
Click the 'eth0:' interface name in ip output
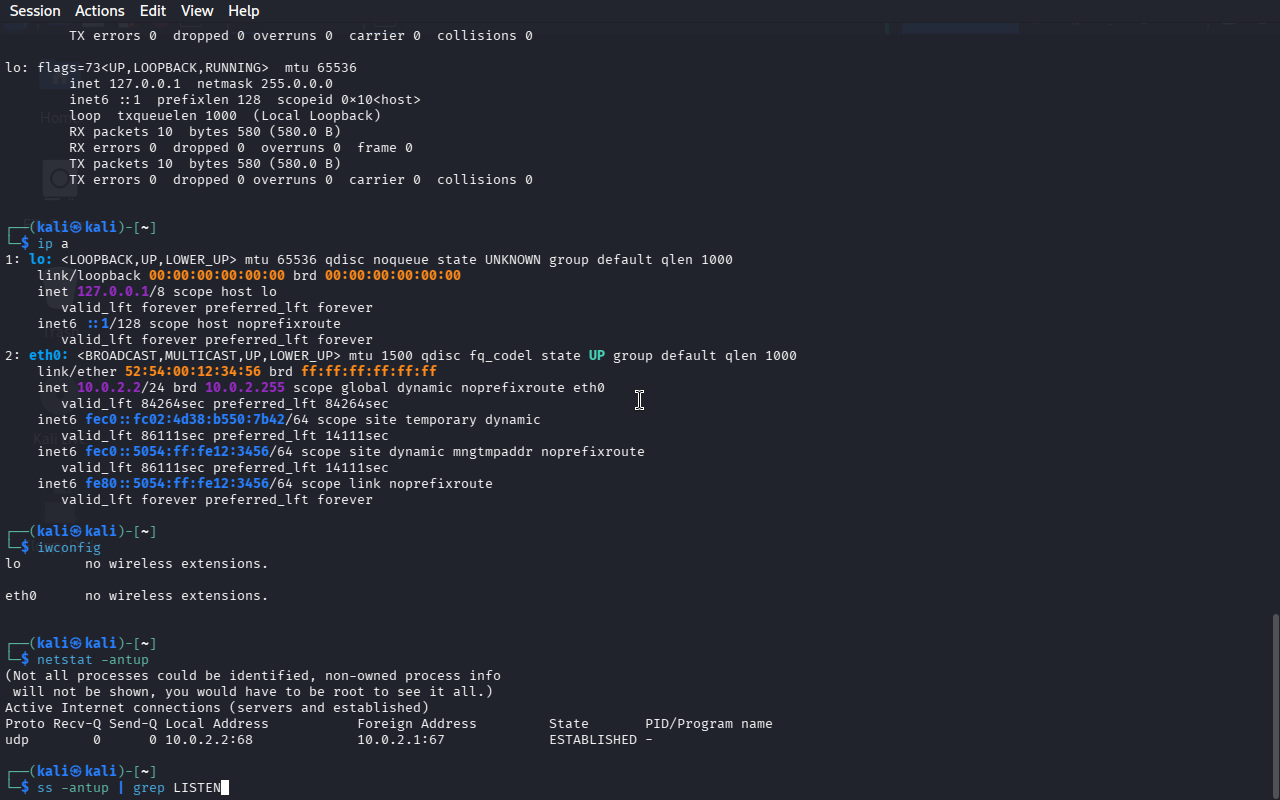point(49,356)
